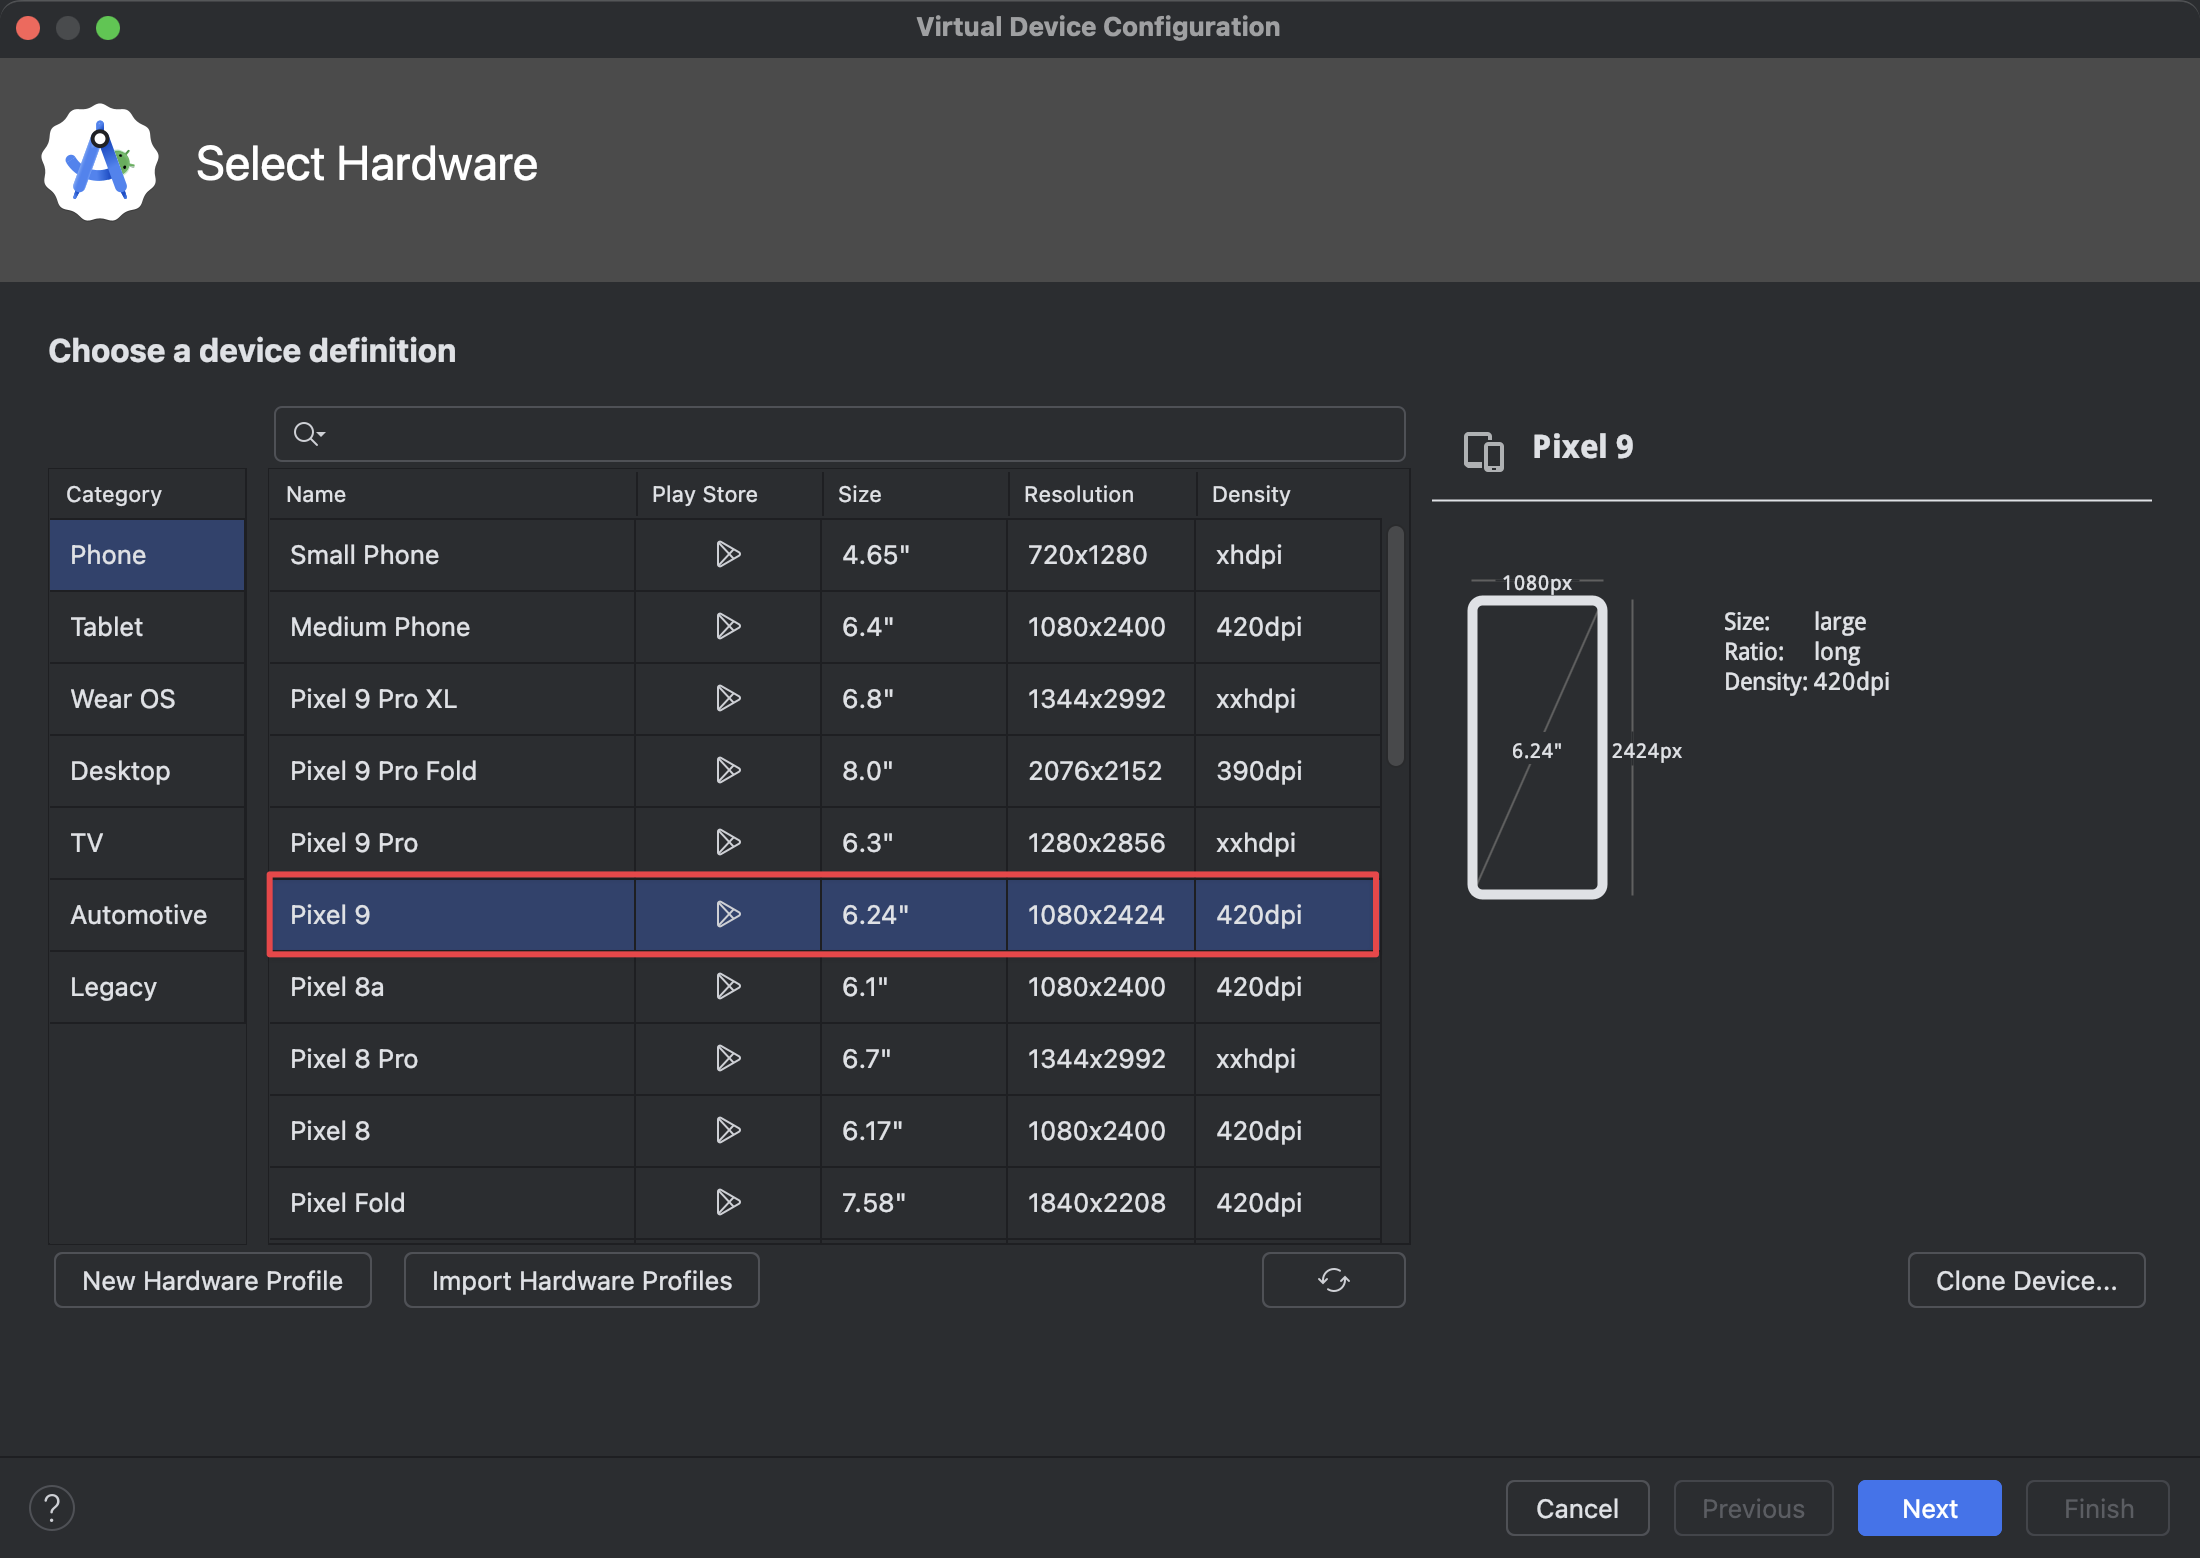Click the Play Store icon for Pixel Fold
This screenshot has width=2200, height=1558.
pyautogui.click(x=727, y=1202)
